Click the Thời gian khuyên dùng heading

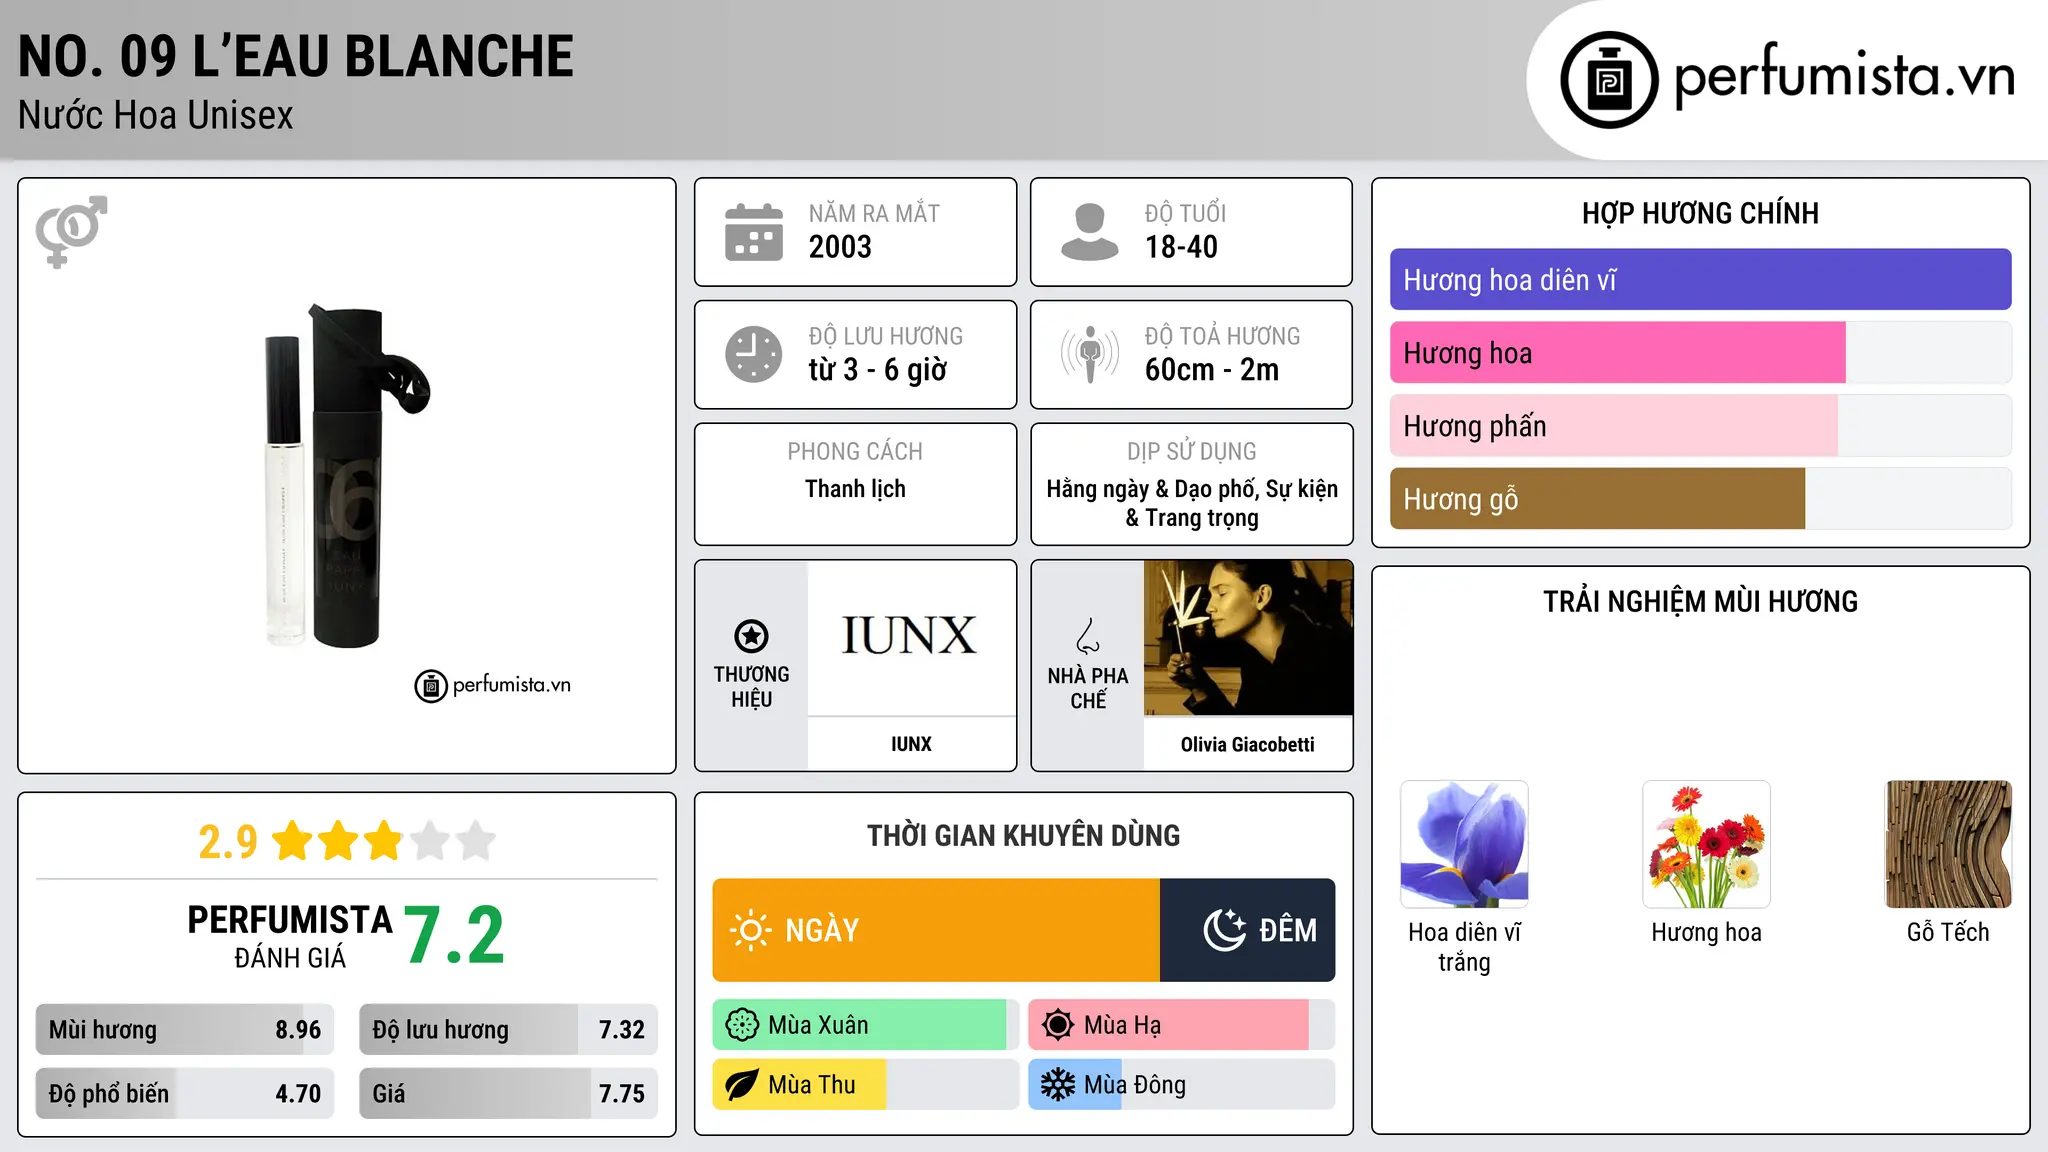[1023, 835]
